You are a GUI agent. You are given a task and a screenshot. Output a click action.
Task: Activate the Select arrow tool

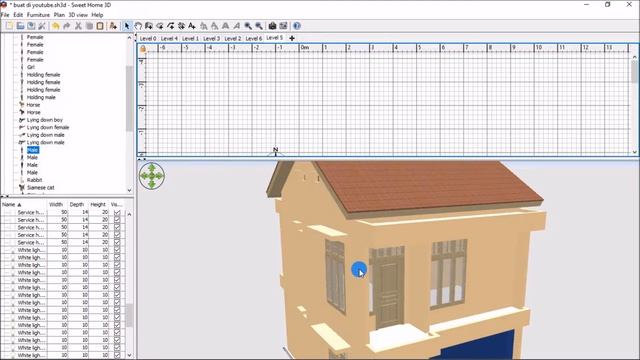pyautogui.click(x=127, y=26)
